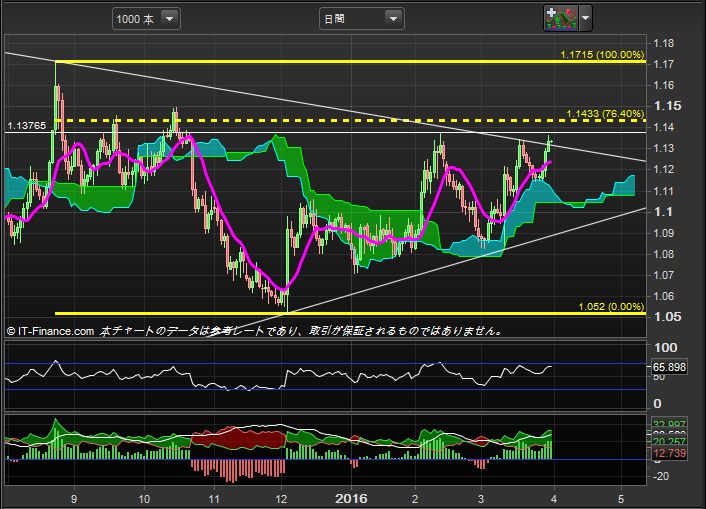Screen dimensions: 706x509
Task: Click the 1.15 price axis label
Action: click(x=668, y=106)
